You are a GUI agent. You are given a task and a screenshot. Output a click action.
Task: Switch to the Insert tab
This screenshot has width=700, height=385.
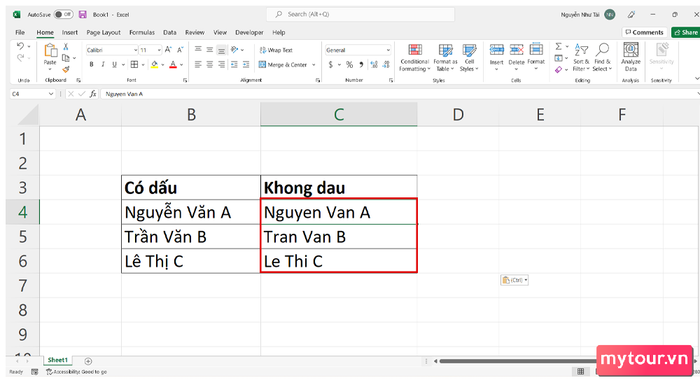pos(70,33)
